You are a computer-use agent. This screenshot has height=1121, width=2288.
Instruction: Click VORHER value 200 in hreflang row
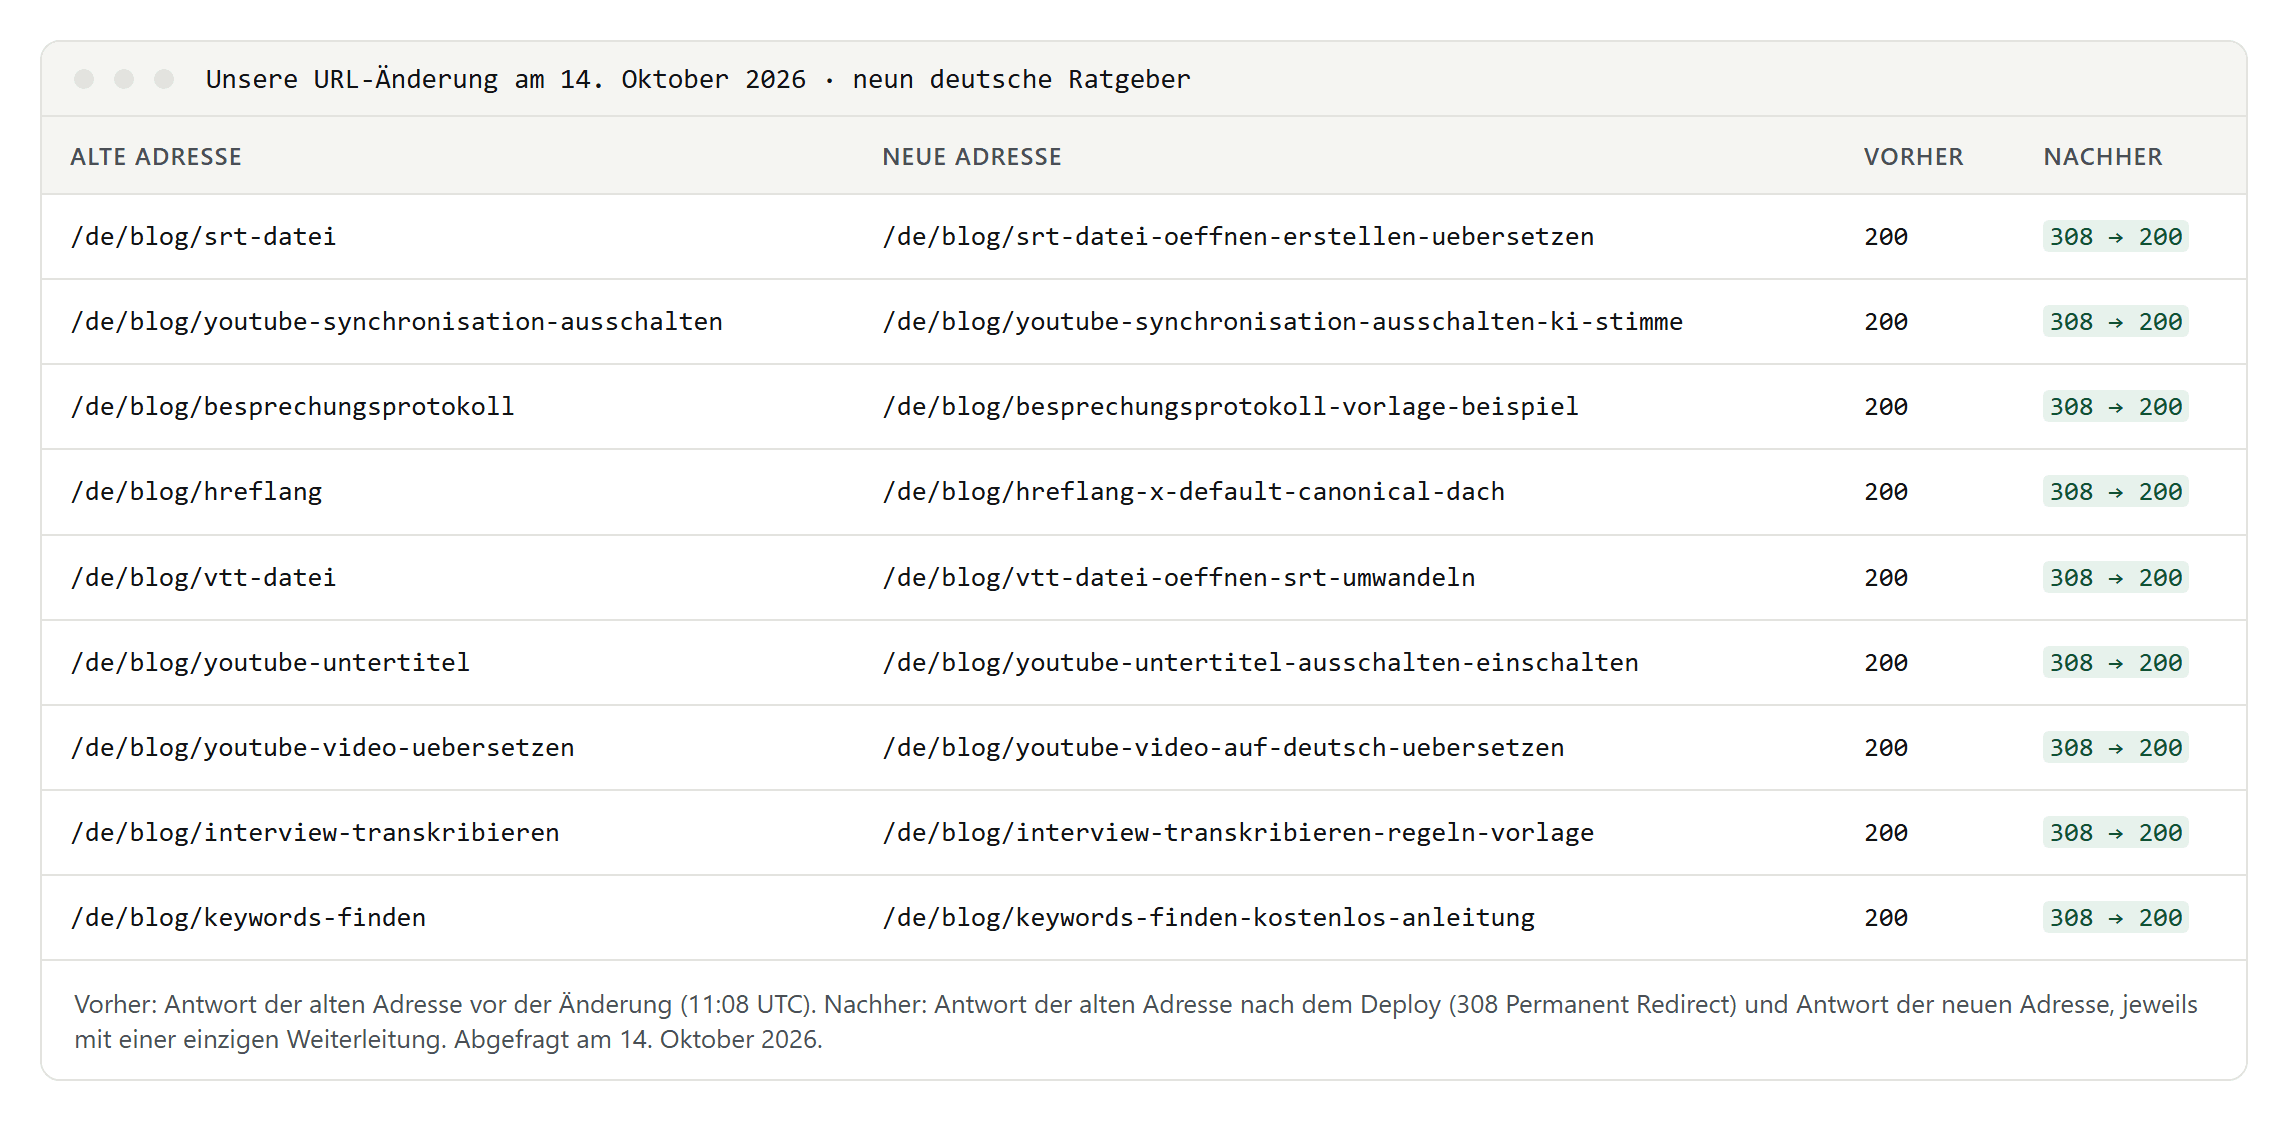click(1886, 492)
